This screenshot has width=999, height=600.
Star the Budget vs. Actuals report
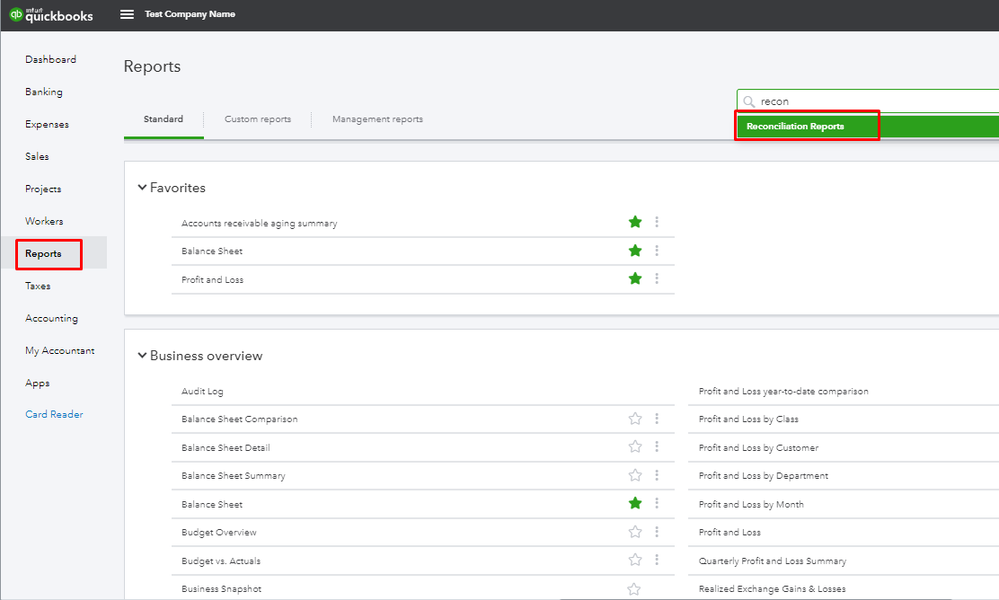(634, 560)
